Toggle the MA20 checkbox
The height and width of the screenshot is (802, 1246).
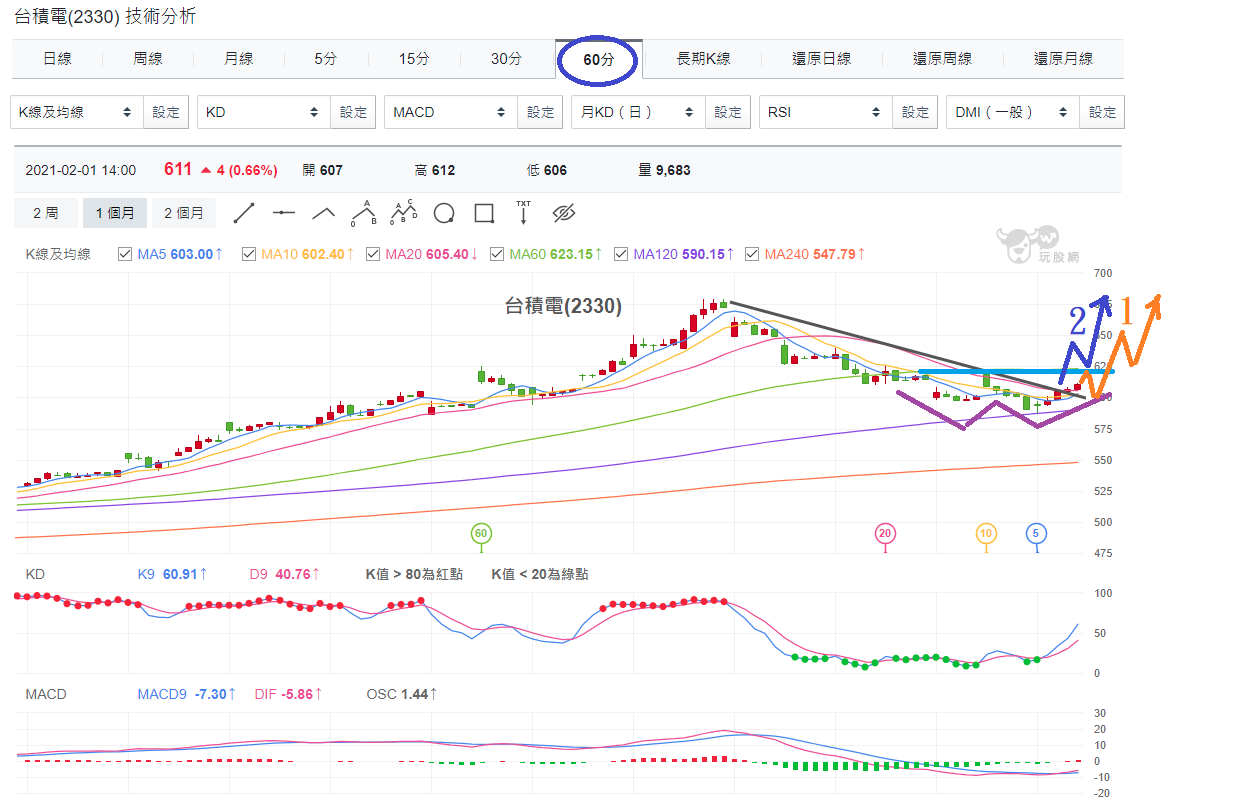(x=373, y=254)
